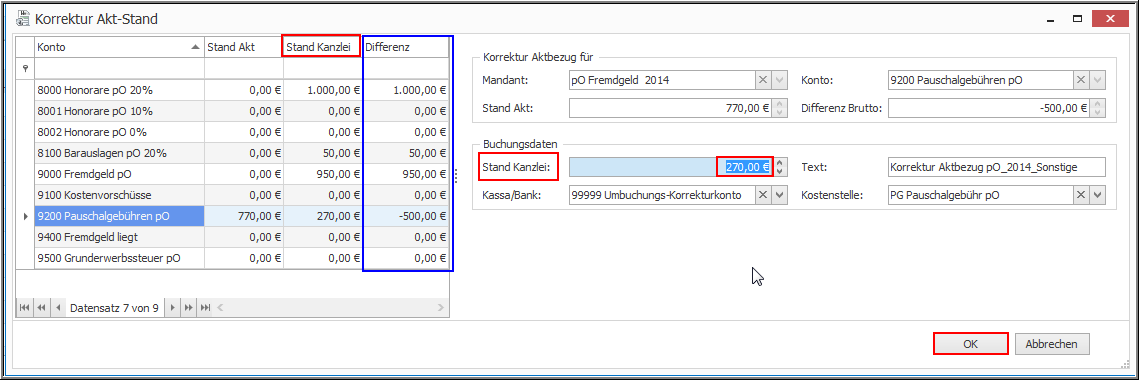This screenshot has width=1139, height=380.
Task: Open the Kassa/Bank dropdown
Action: pyautogui.click(x=779, y=195)
